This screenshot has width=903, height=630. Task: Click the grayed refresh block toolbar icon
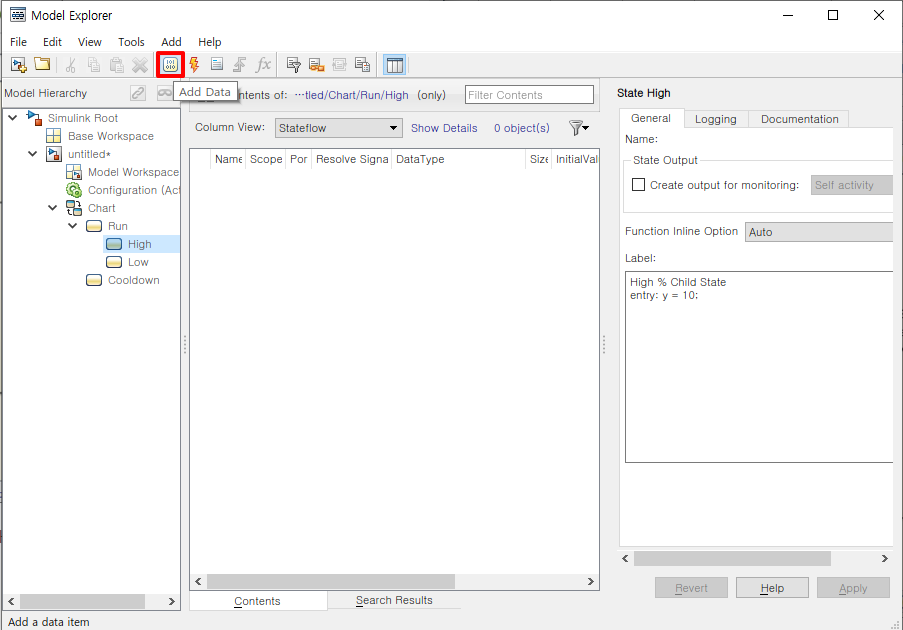tap(340, 64)
